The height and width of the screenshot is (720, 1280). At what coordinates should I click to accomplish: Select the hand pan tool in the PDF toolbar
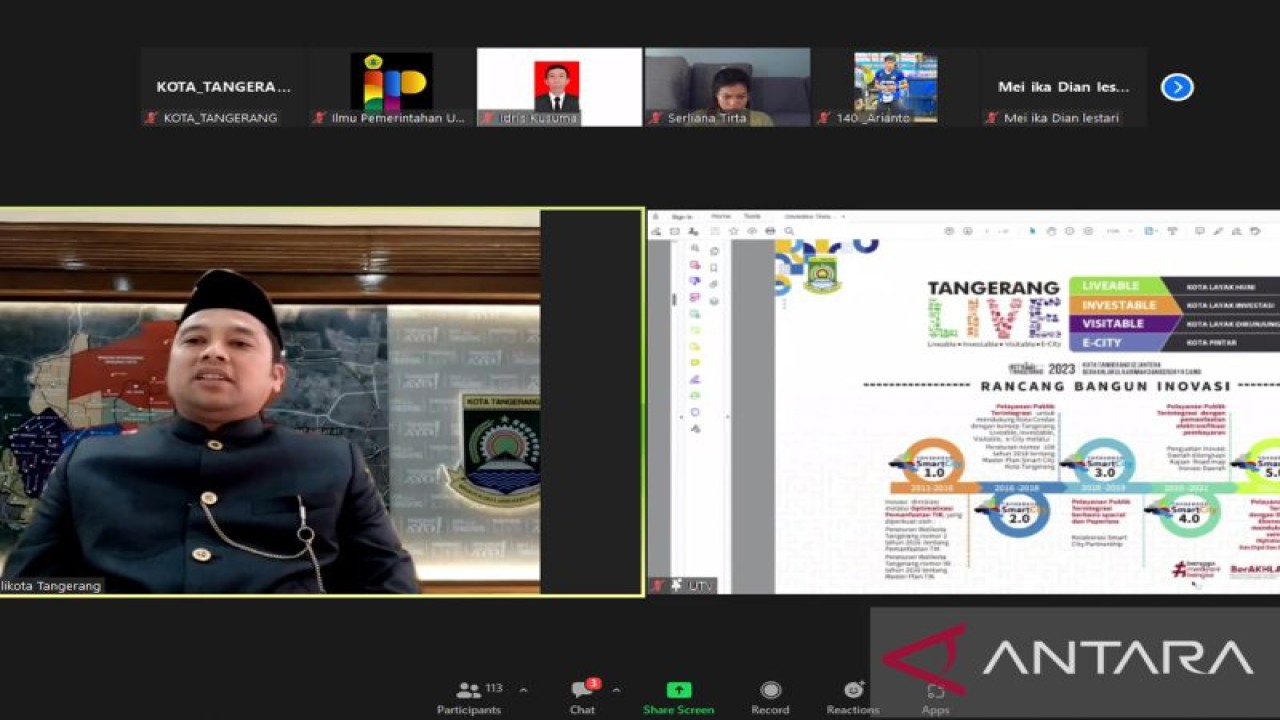point(1051,231)
